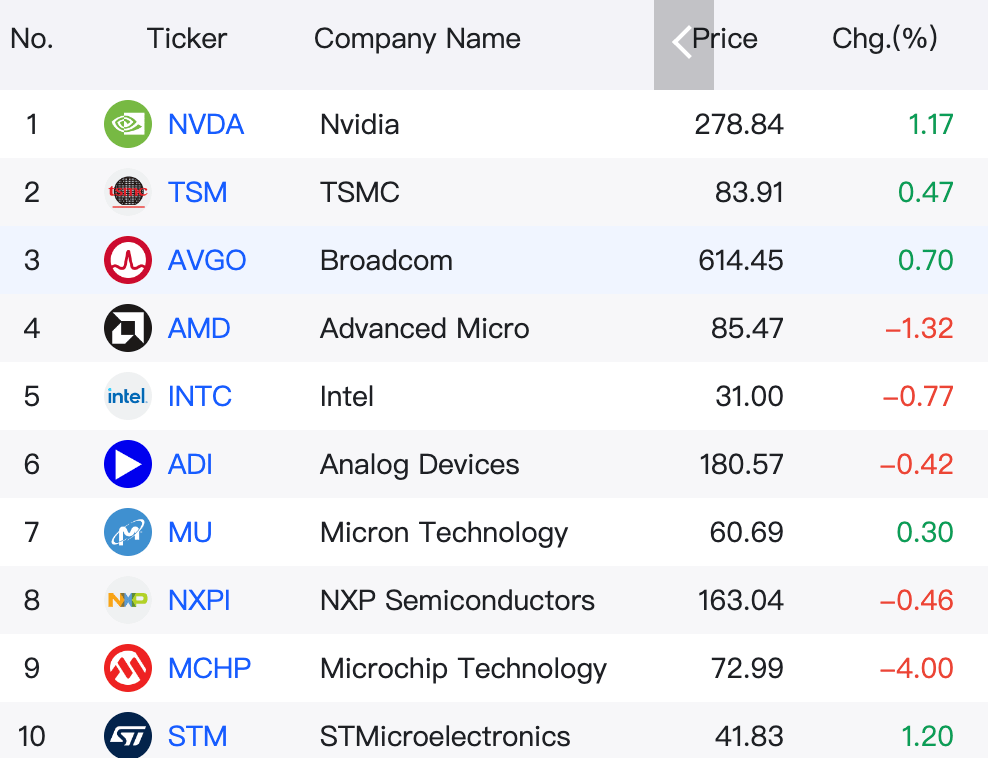988x758 pixels.
Task: Sort by the Ticker column header
Action: [x=187, y=39]
